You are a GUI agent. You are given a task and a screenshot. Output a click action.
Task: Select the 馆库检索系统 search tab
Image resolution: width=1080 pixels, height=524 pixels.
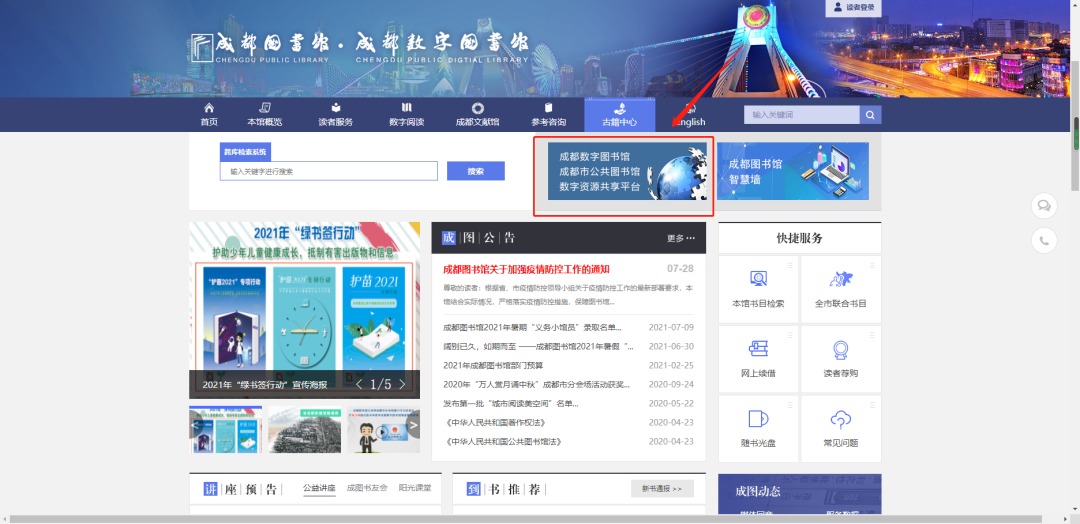pyautogui.click(x=245, y=151)
